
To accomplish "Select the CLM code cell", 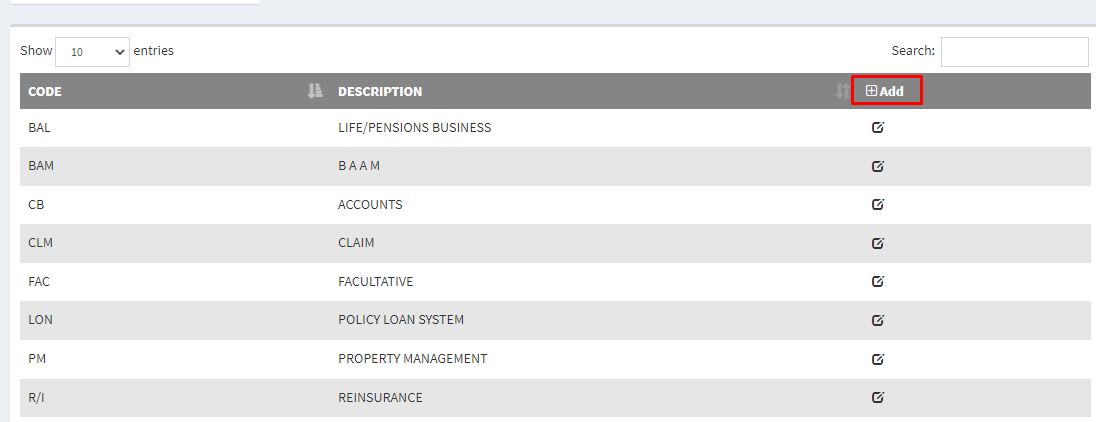I will [40, 243].
